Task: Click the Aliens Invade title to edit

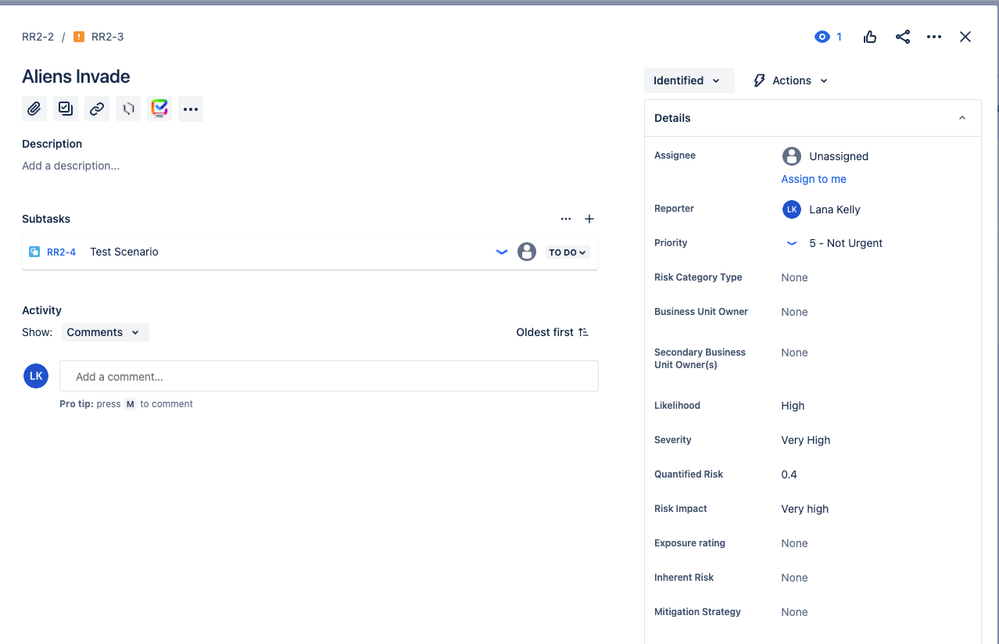Action: click(76, 76)
